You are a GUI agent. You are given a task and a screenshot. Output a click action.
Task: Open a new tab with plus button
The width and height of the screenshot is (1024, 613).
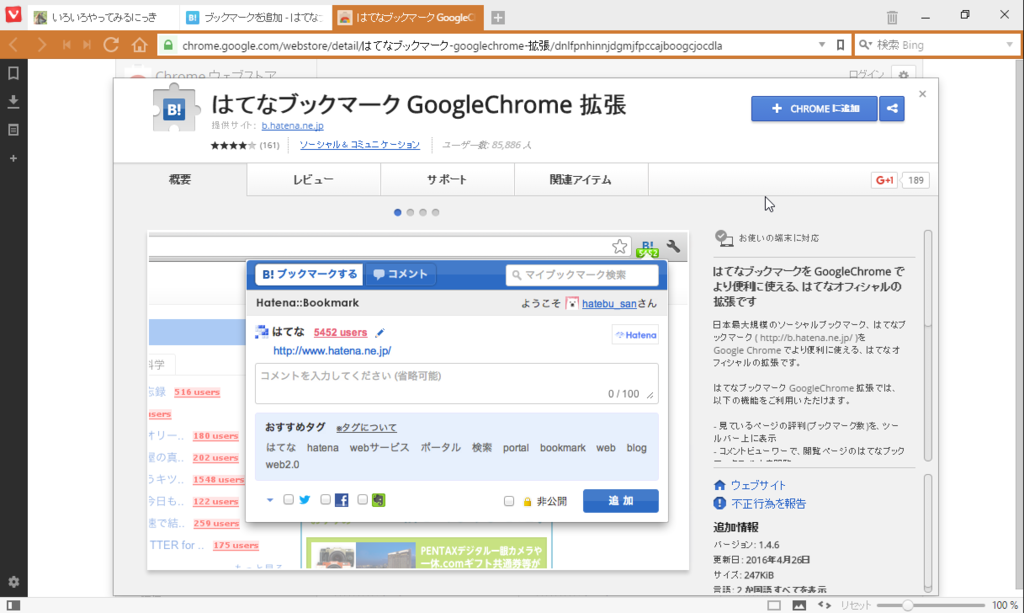click(x=498, y=18)
